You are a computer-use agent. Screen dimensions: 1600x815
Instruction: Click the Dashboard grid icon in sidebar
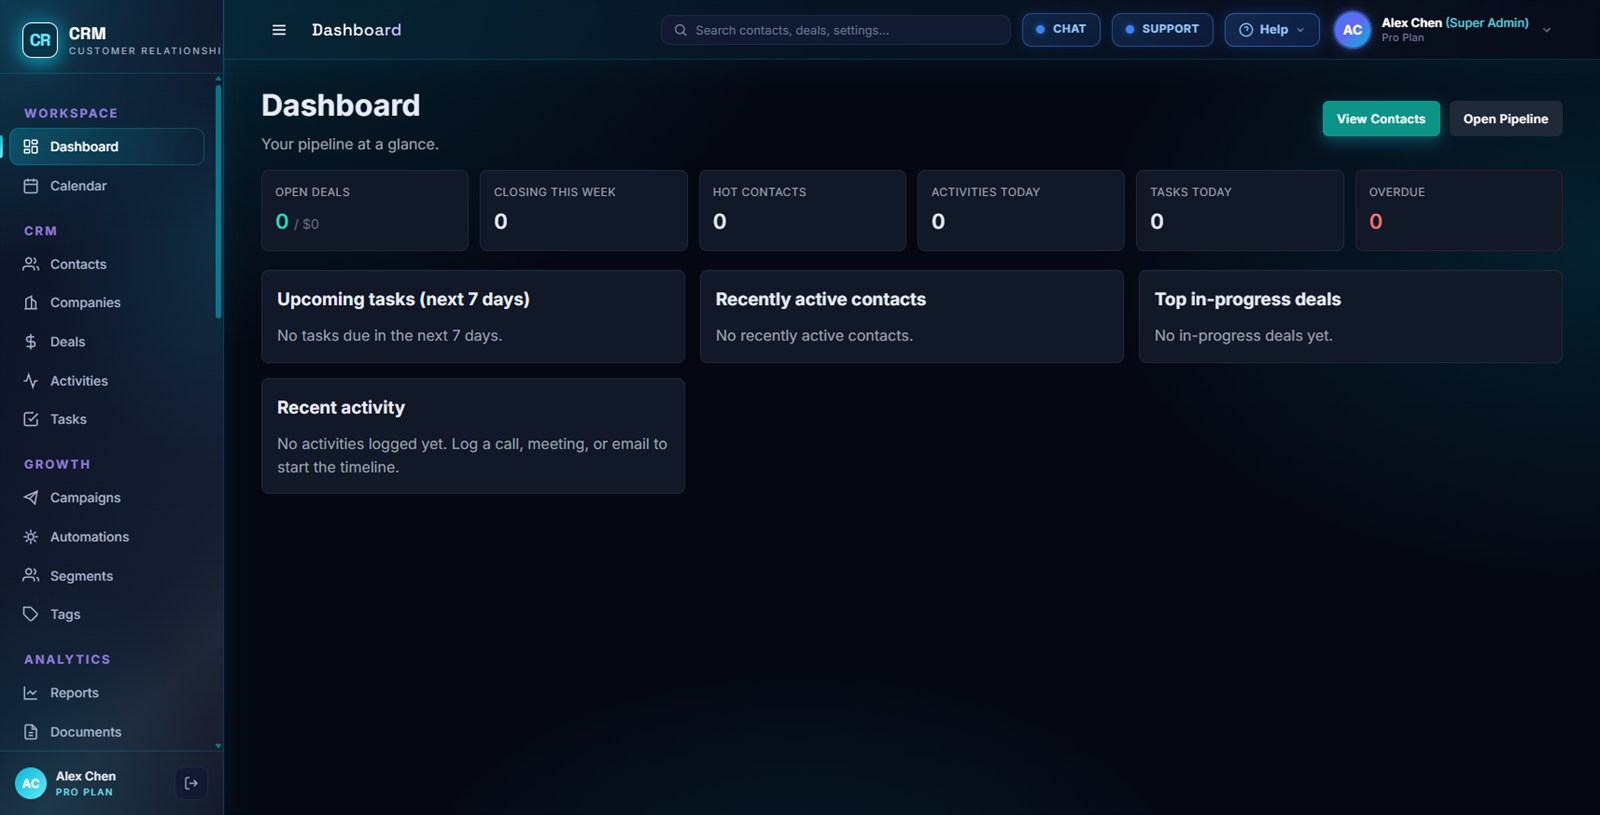[31, 147]
